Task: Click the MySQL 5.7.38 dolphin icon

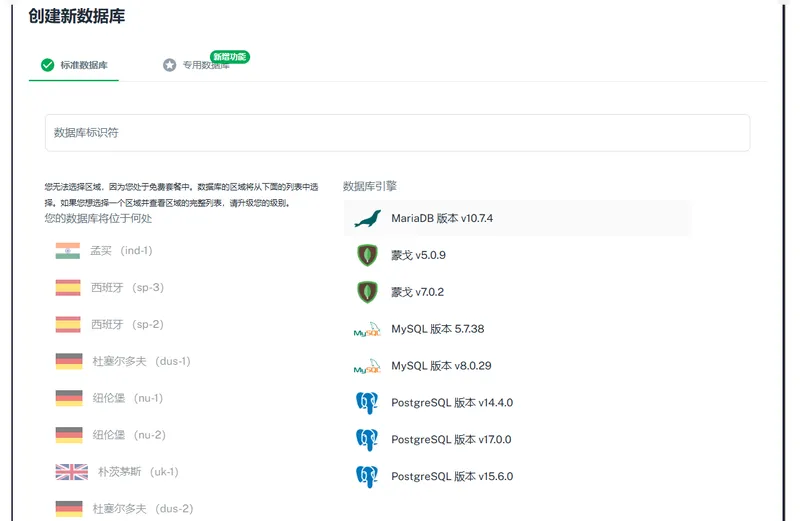Action: [x=367, y=329]
